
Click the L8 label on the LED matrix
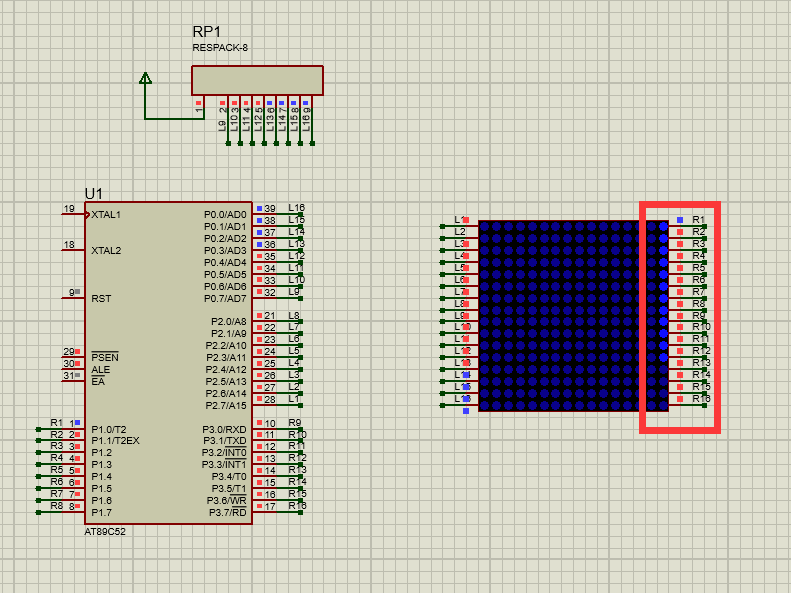click(x=459, y=304)
